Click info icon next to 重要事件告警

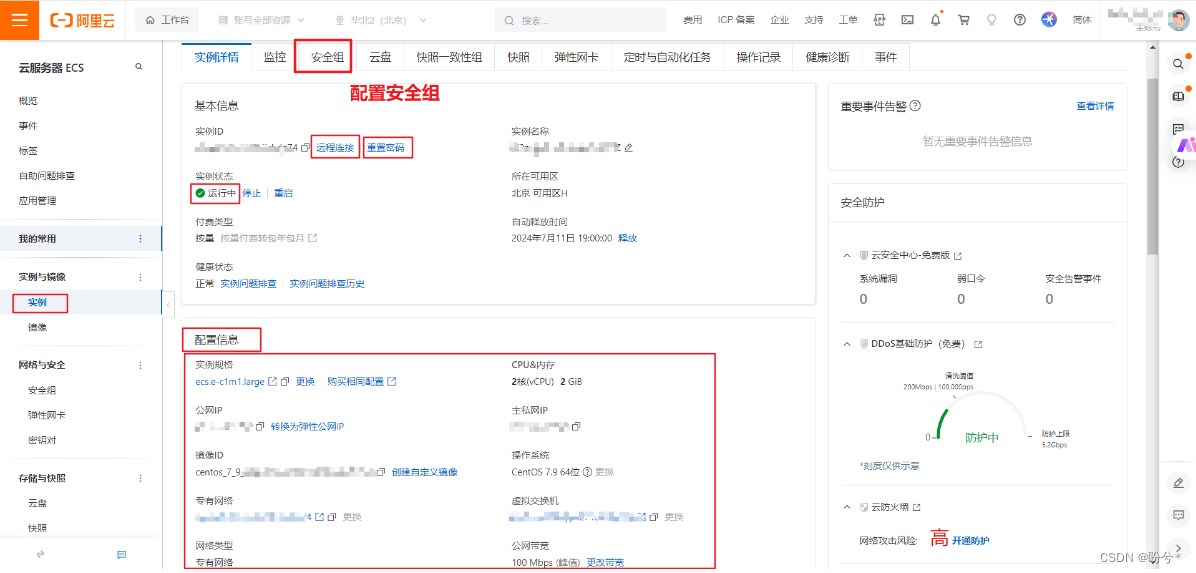pos(916,107)
